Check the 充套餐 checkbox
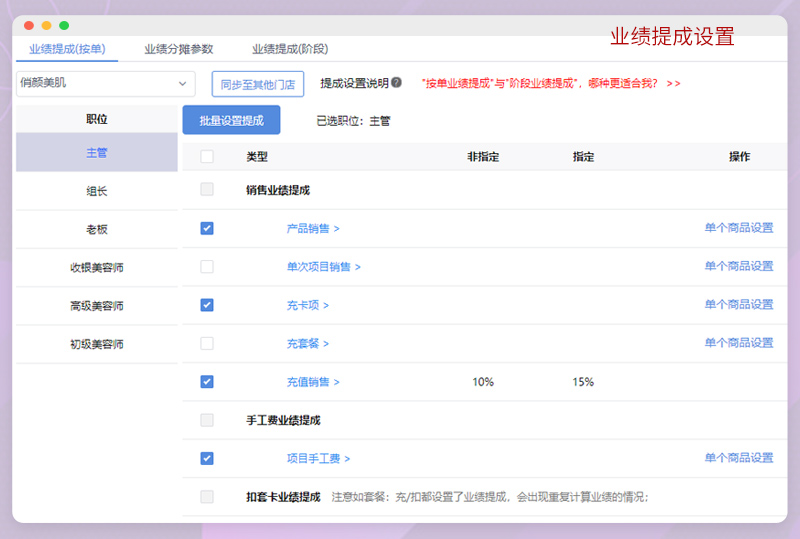The image size is (800, 539). point(207,344)
